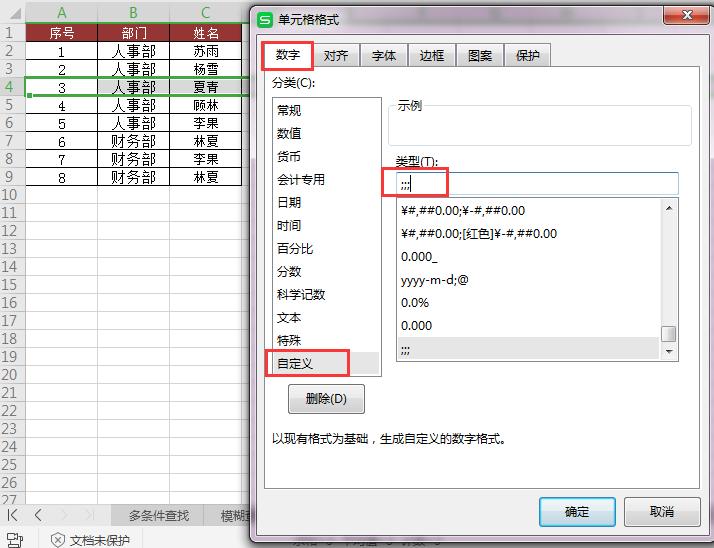Click the 确定 button
The width and height of the screenshot is (714, 548).
tap(577, 512)
